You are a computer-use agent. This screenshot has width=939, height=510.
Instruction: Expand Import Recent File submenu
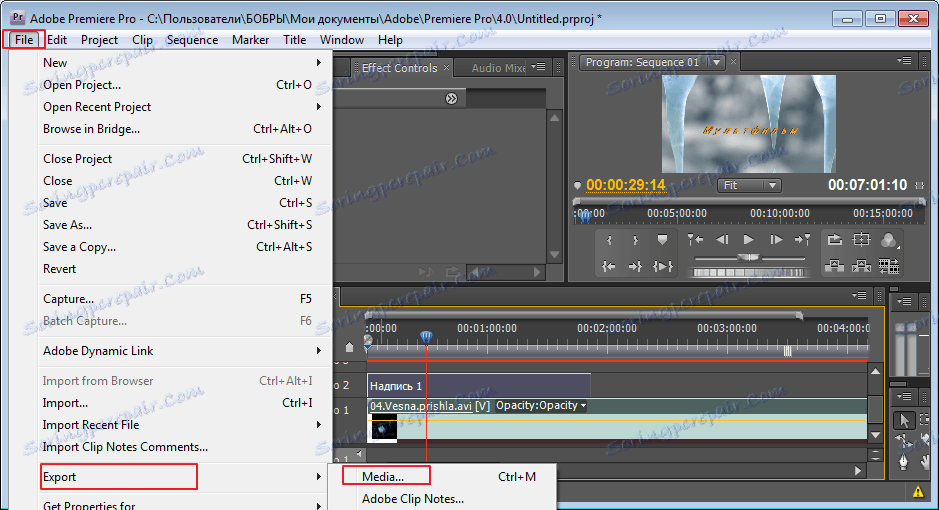point(184,425)
